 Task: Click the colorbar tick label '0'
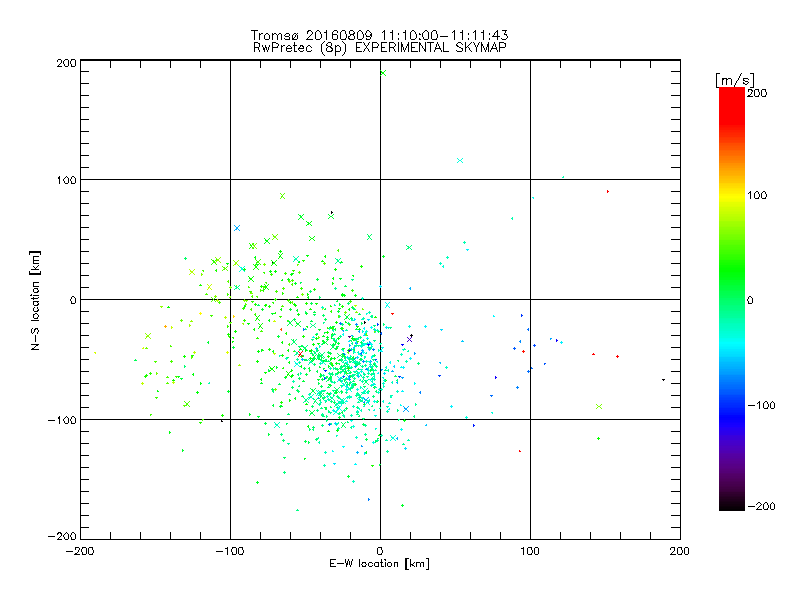coord(750,300)
